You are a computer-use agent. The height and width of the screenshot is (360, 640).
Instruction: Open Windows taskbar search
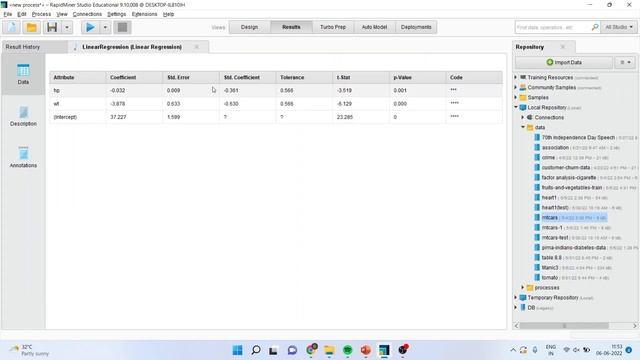[256, 350]
